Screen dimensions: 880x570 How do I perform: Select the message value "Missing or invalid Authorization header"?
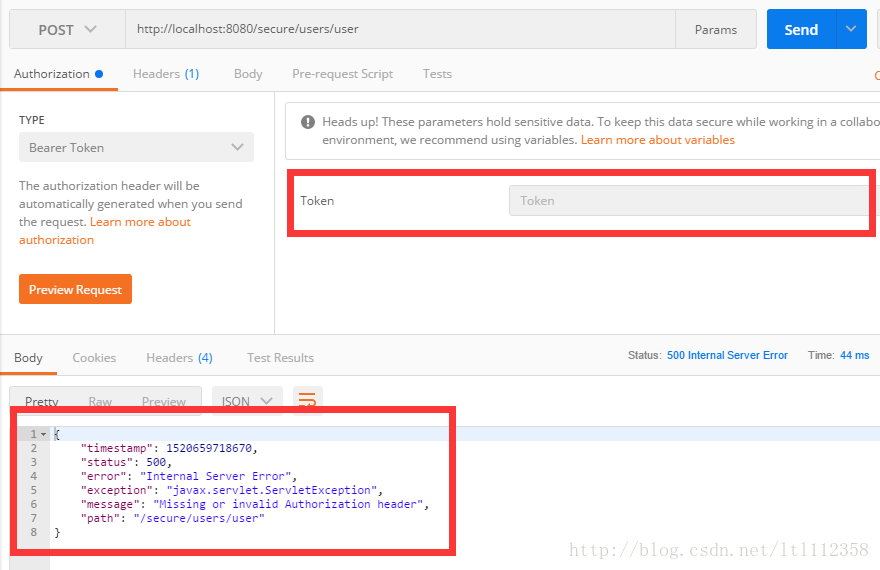click(x=288, y=504)
